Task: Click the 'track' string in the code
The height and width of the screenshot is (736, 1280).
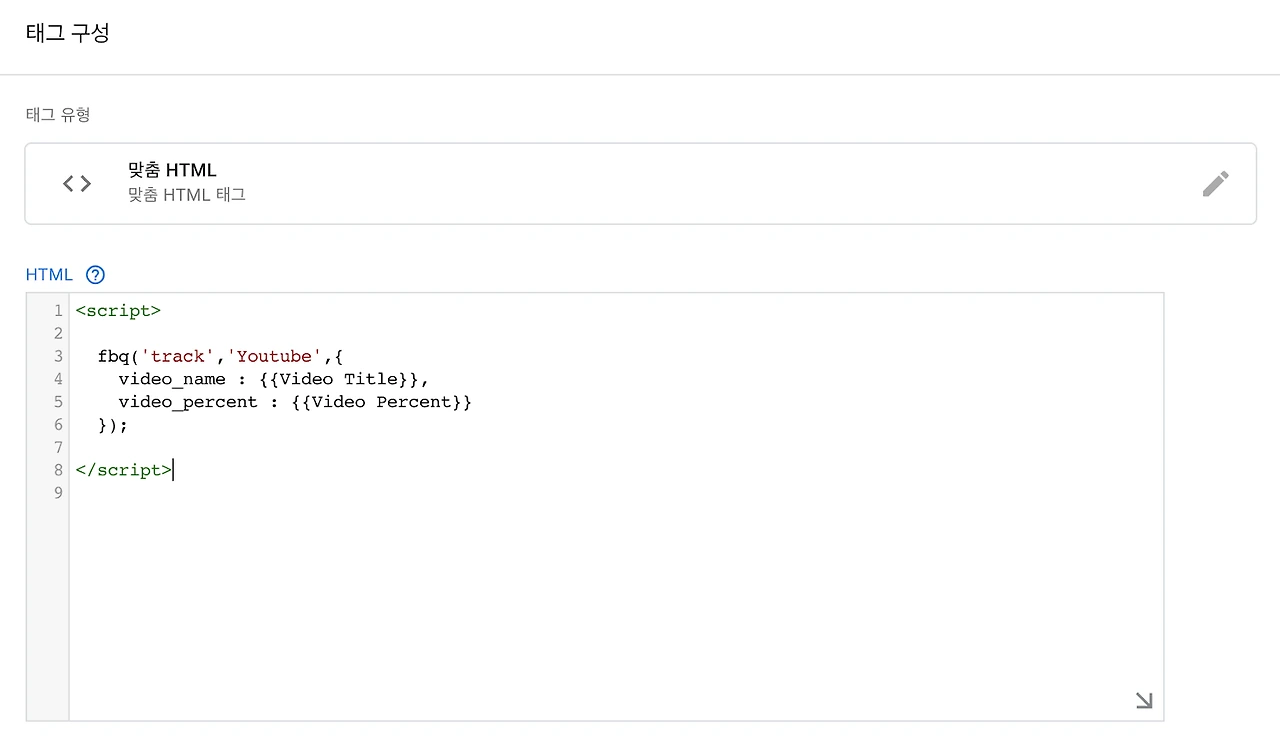Action: [178, 357]
